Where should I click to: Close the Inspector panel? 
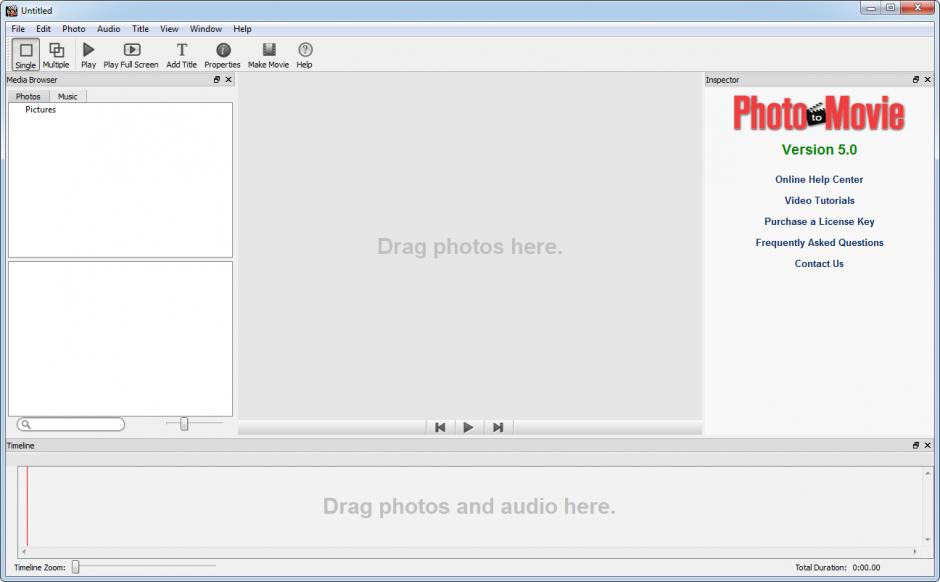[x=927, y=80]
